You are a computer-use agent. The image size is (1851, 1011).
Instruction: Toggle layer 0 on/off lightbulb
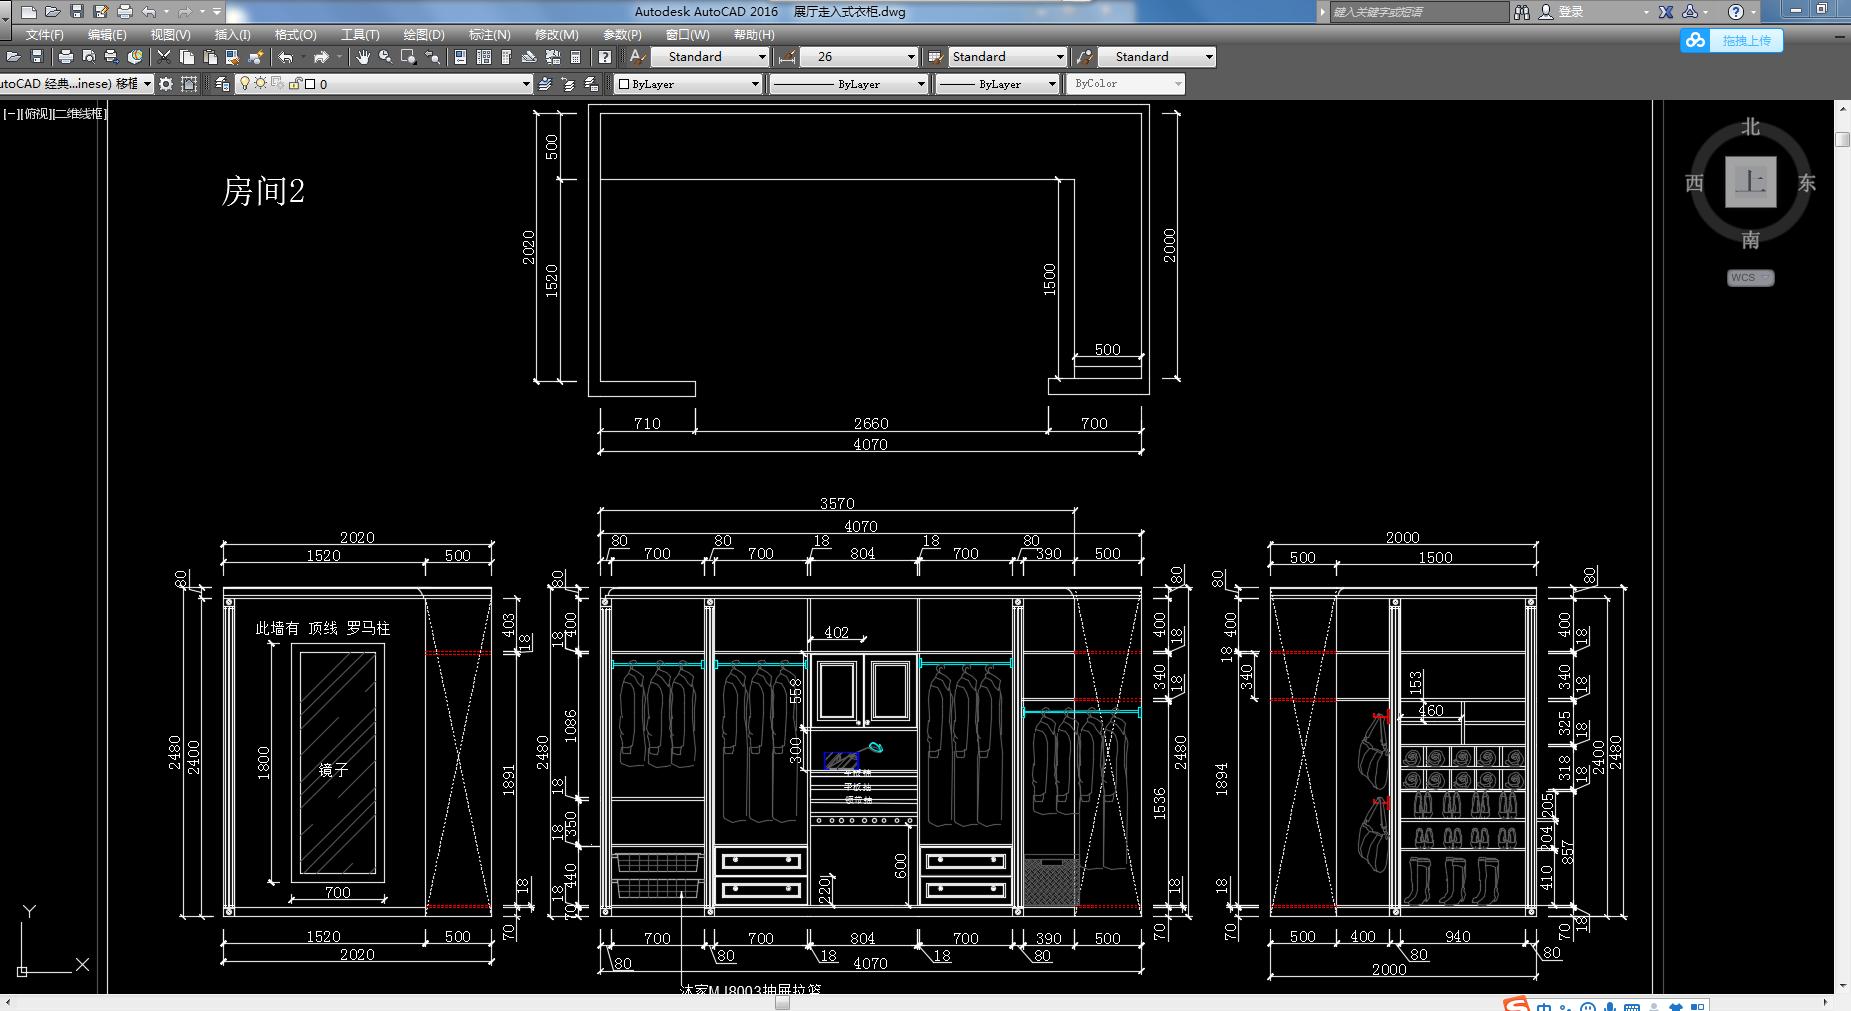click(244, 84)
